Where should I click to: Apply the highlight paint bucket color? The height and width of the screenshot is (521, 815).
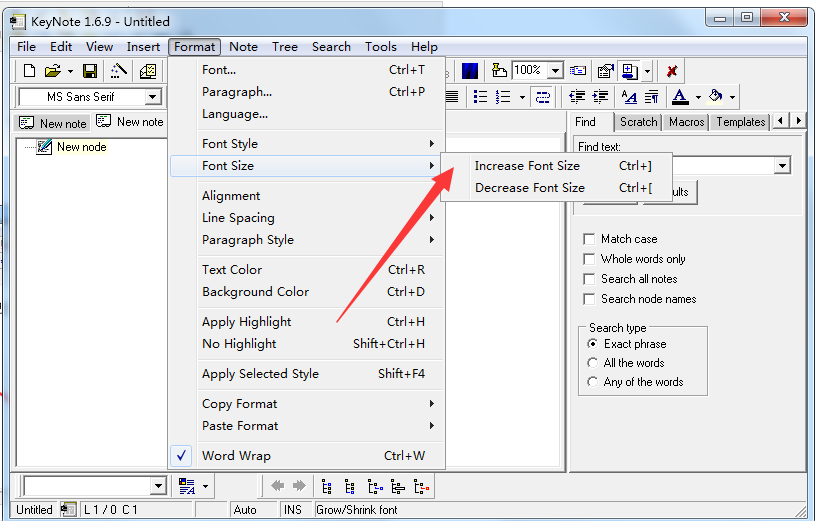pyautogui.click(x=716, y=96)
